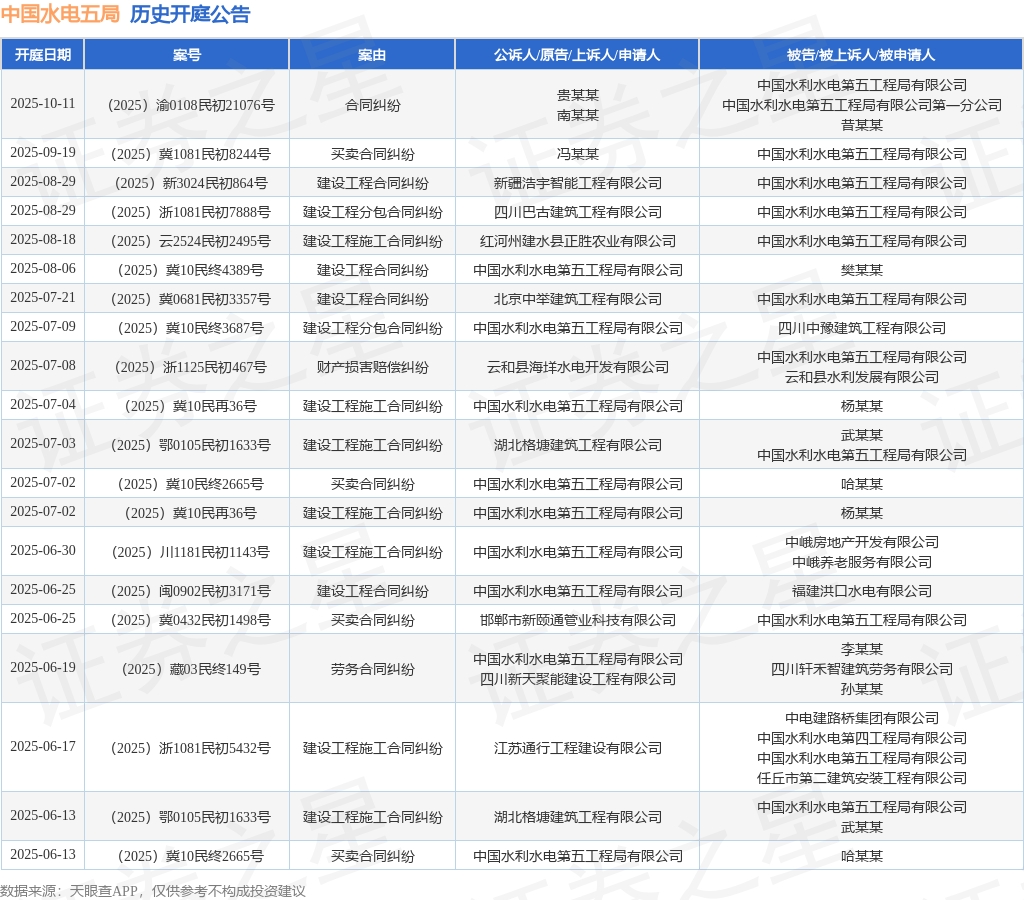This screenshot has height=900, width=1024.
Task: Click defendant 樊某某
Action: point(862,270)
